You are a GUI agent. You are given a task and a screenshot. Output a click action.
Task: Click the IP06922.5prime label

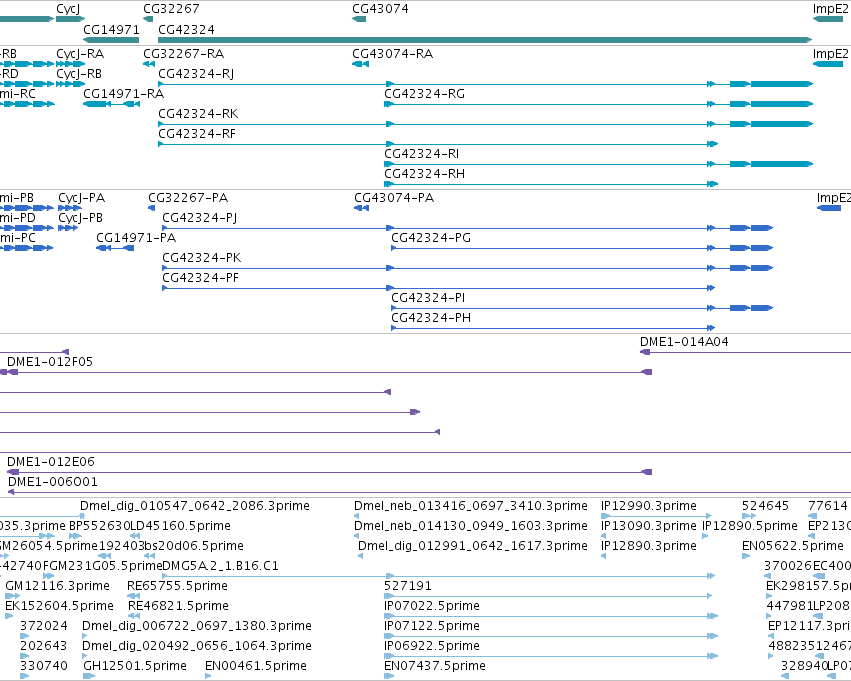(x=431, y=646)
